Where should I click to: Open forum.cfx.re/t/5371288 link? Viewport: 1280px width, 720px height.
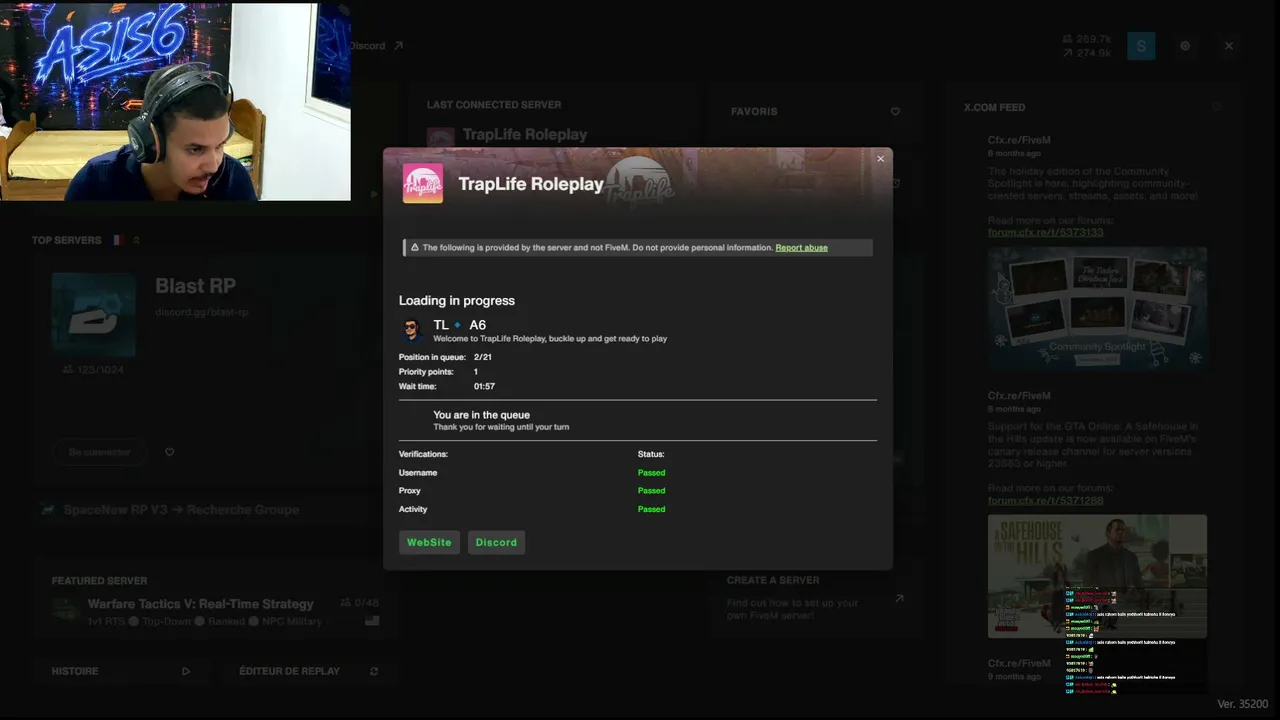1046,500
